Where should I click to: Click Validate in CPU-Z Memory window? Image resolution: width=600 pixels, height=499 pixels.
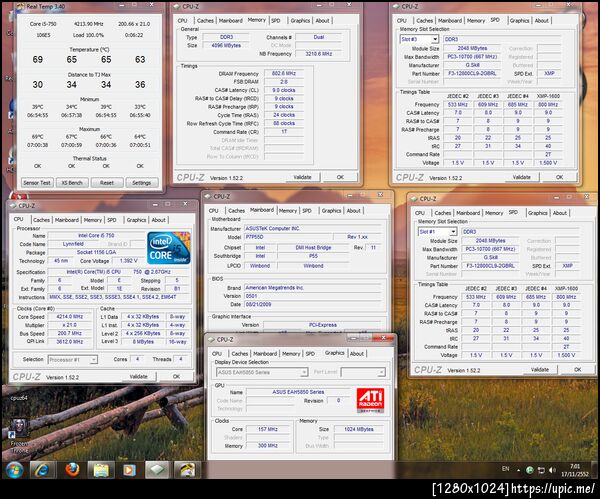pyautogui.click(x=302, y=177)
